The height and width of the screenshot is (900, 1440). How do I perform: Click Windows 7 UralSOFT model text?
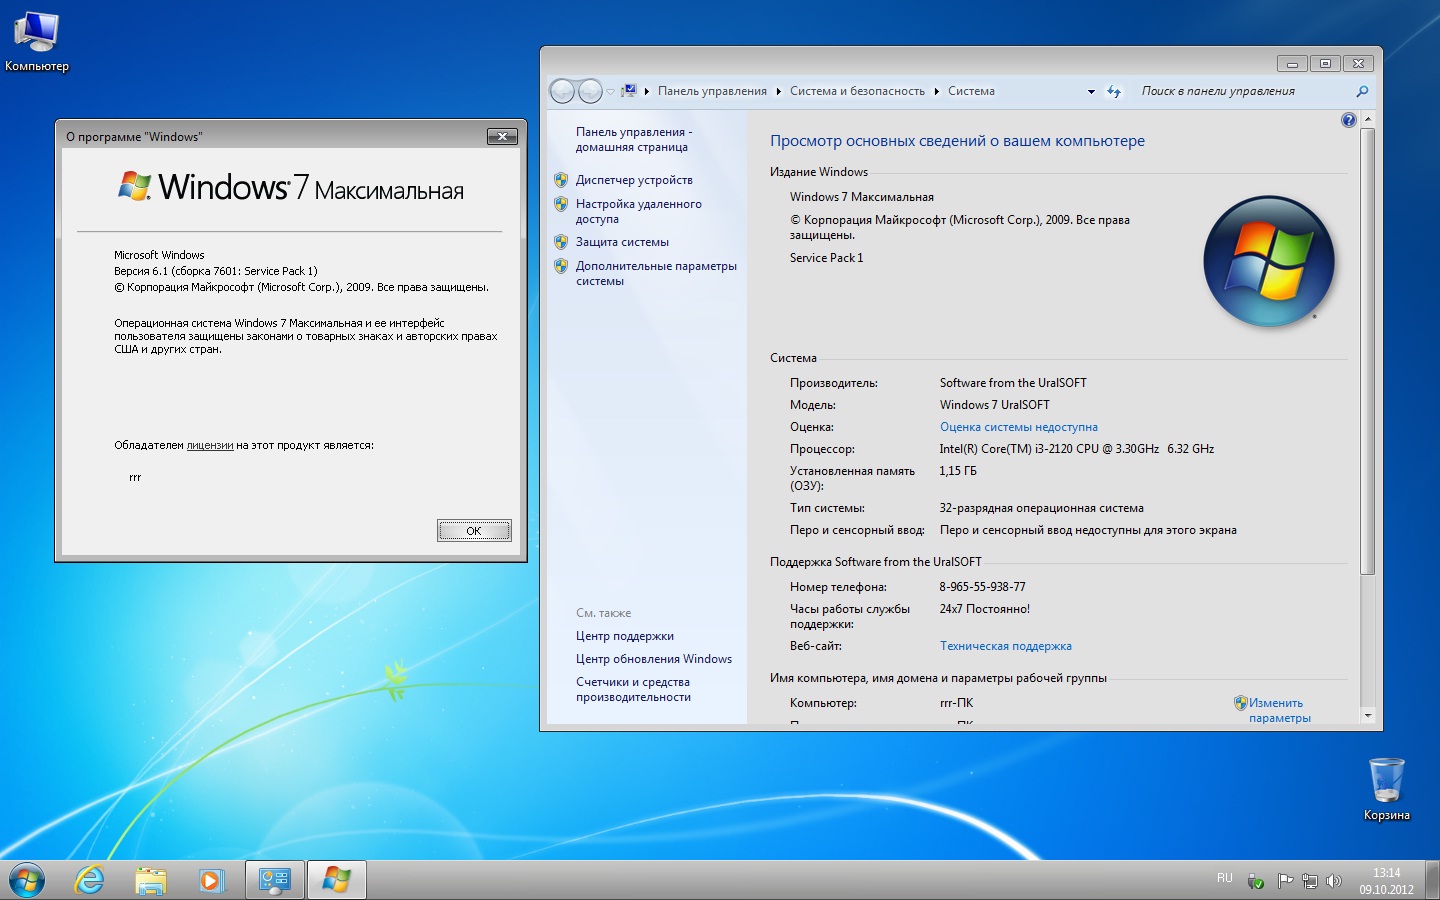pos(994,405)
